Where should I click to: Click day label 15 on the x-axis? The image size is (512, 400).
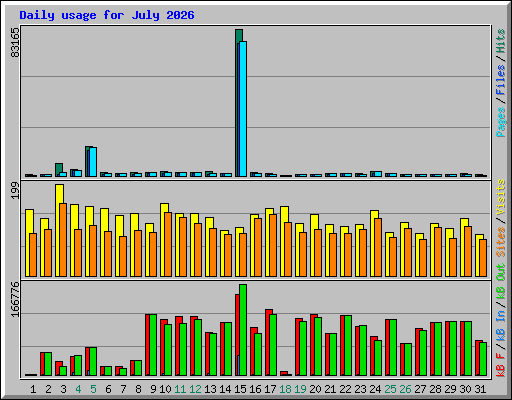(240, 389)
